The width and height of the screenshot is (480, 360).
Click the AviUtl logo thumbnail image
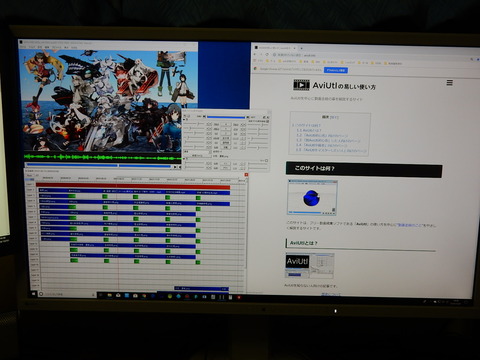(310, 266)
